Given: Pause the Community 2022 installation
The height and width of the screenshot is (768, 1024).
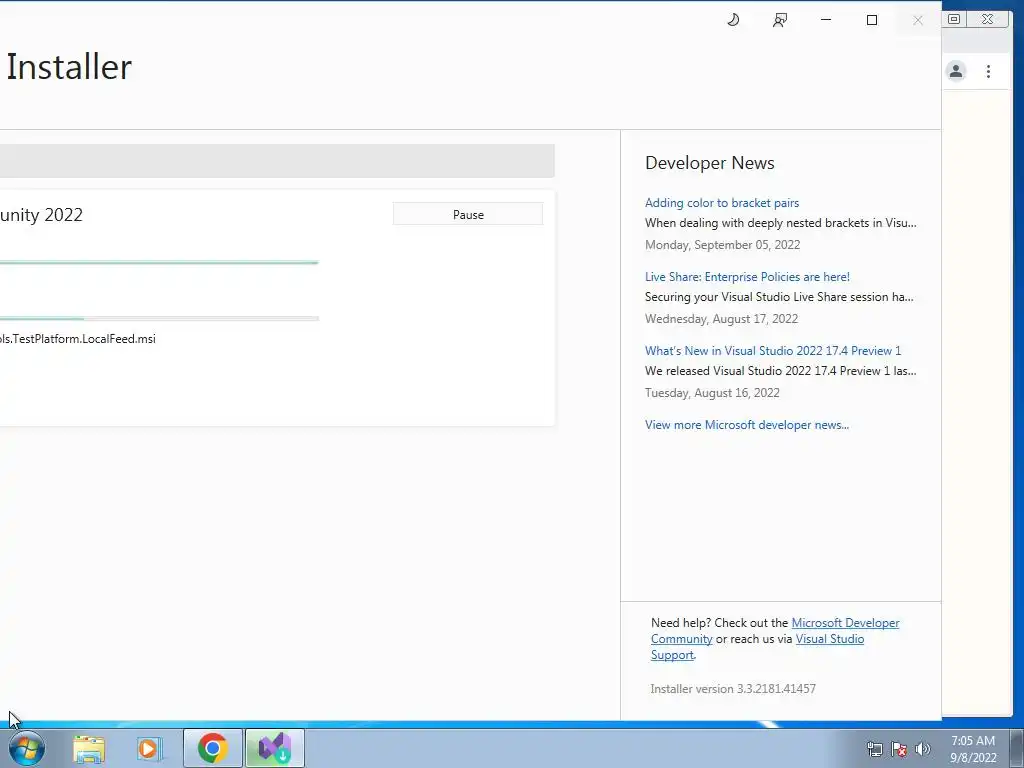Looking at the screenshot, I should [468, 214].
